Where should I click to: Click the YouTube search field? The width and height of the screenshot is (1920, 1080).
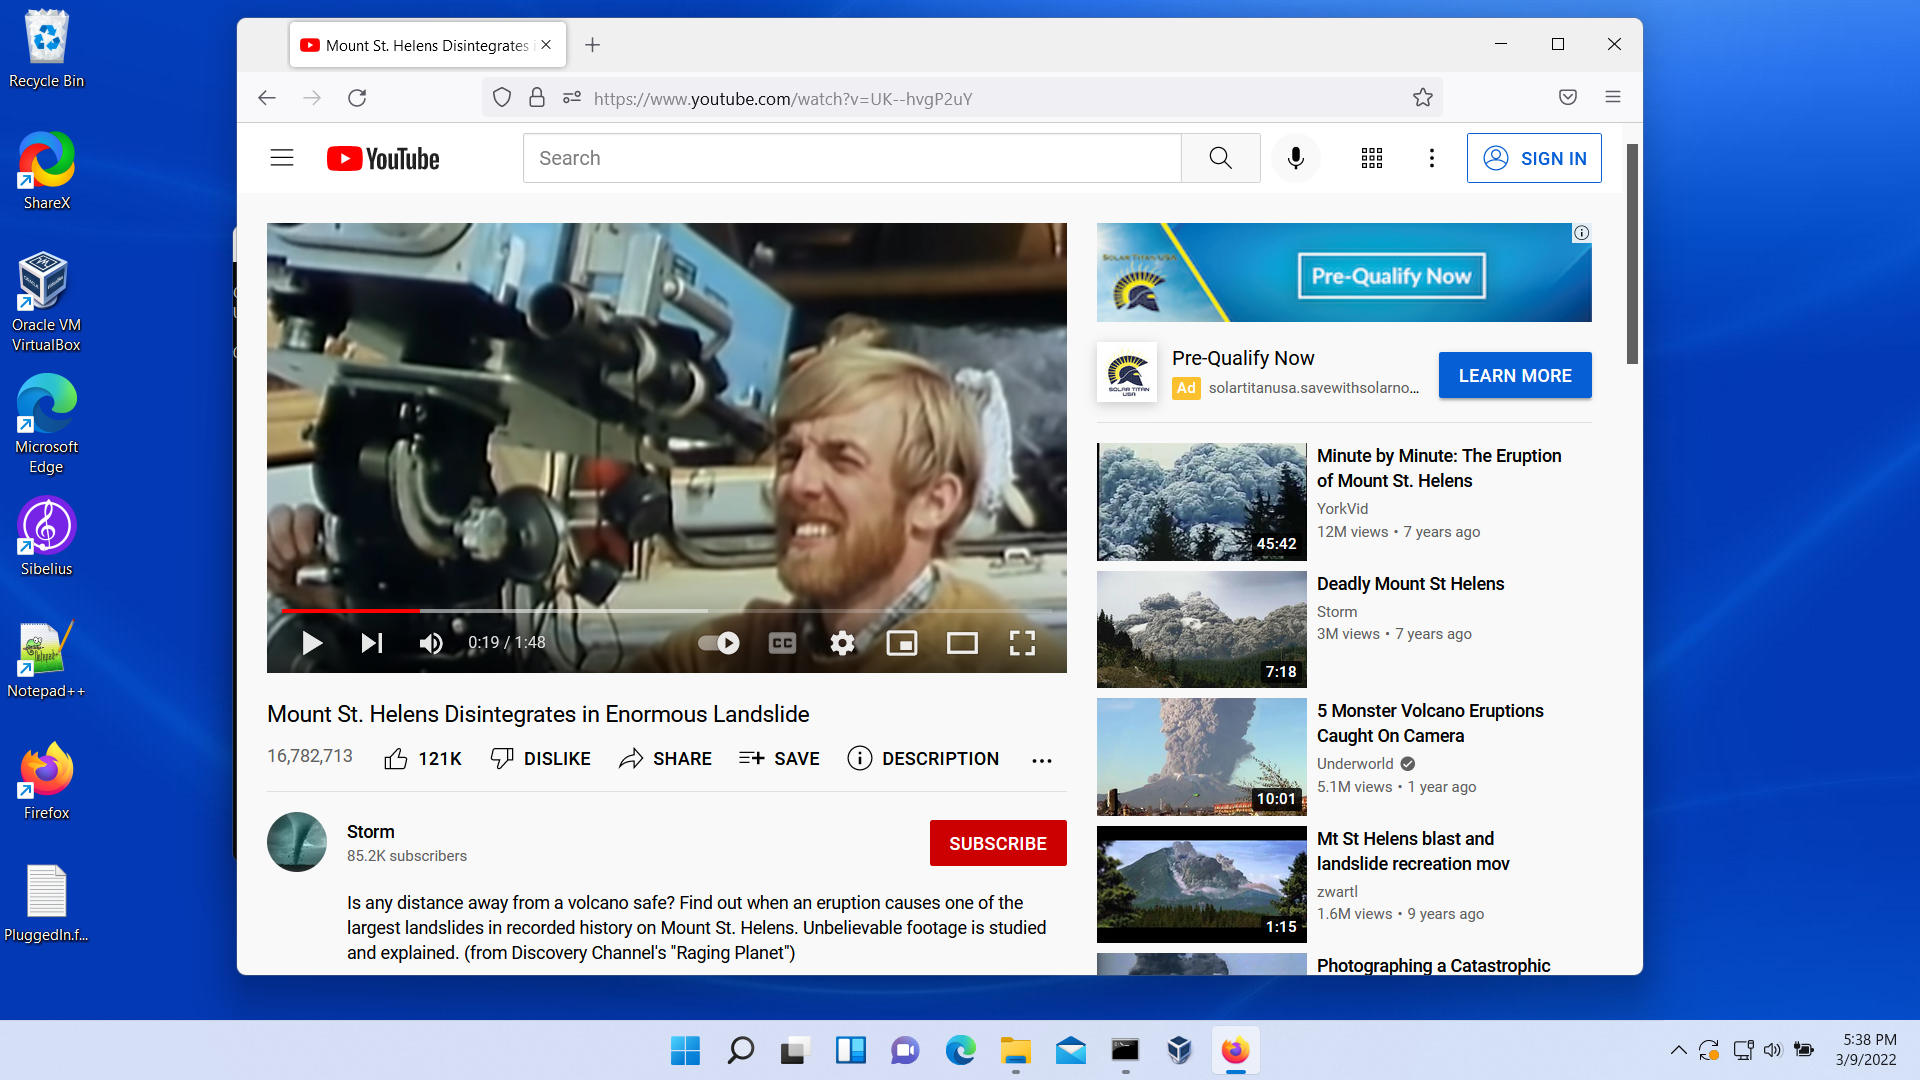pyautogui.click(x=851, y=158)
